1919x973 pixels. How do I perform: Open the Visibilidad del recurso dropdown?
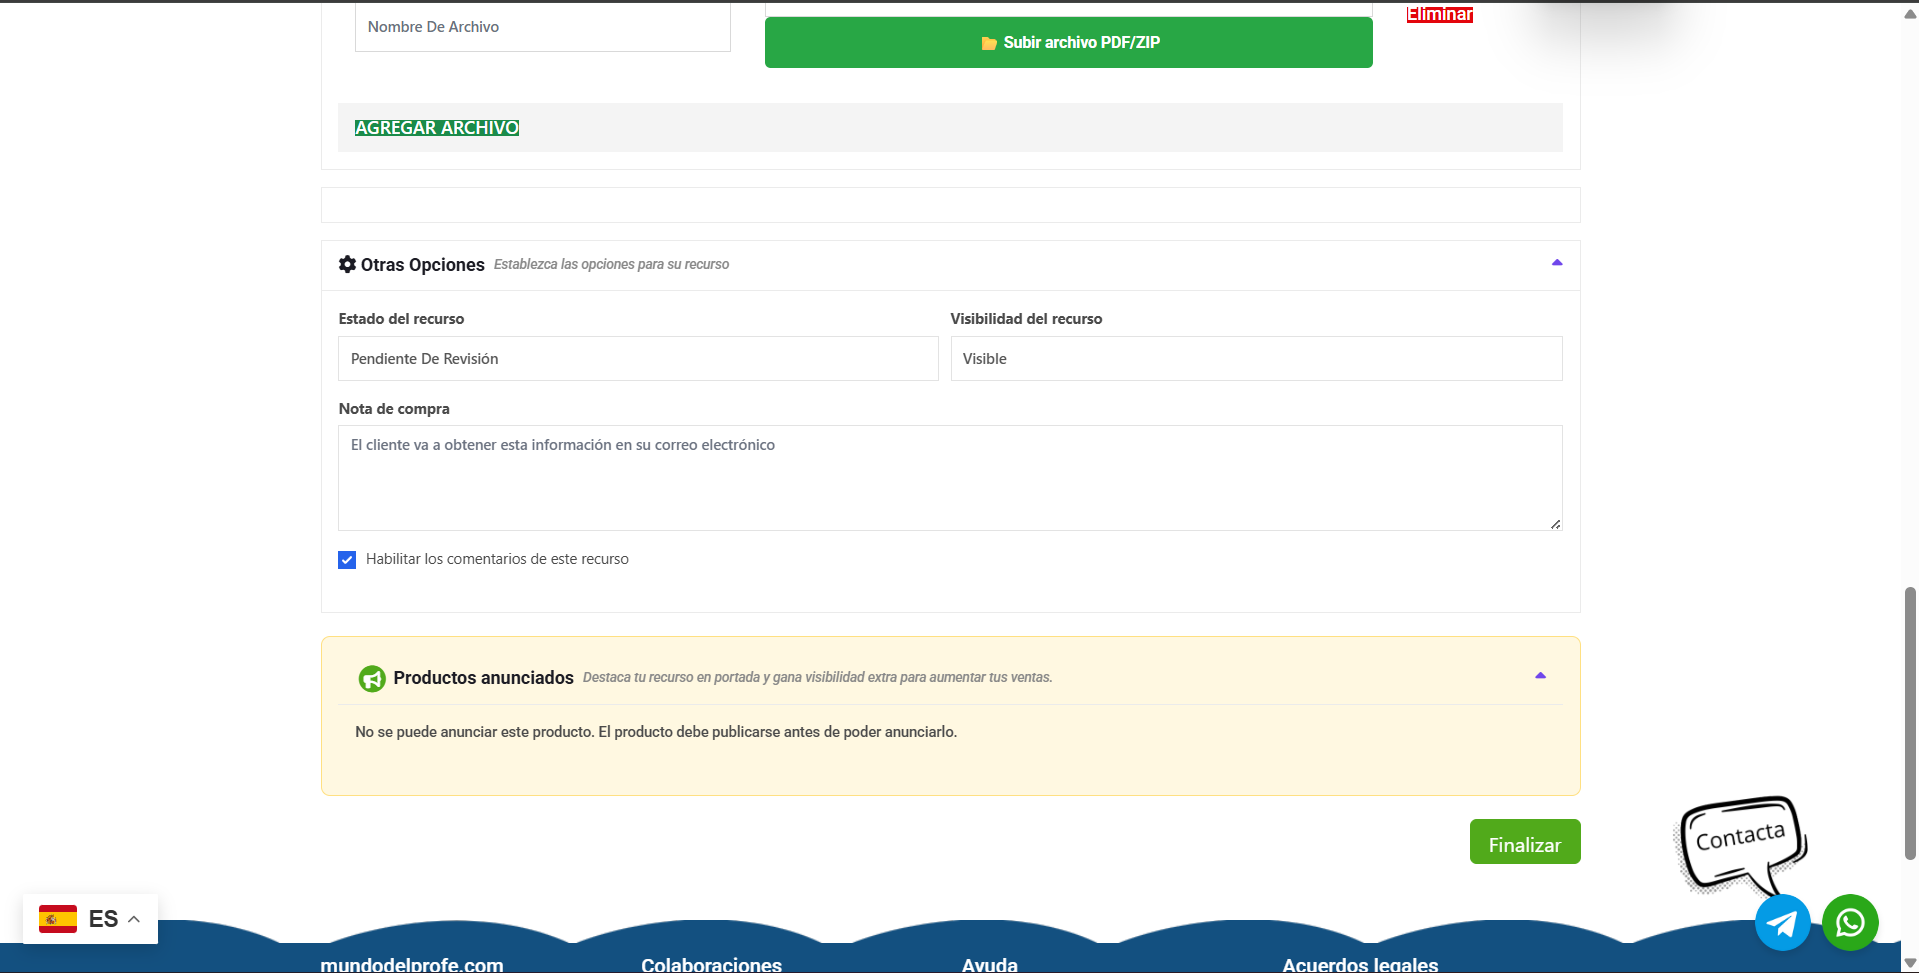click(1255, 359)
